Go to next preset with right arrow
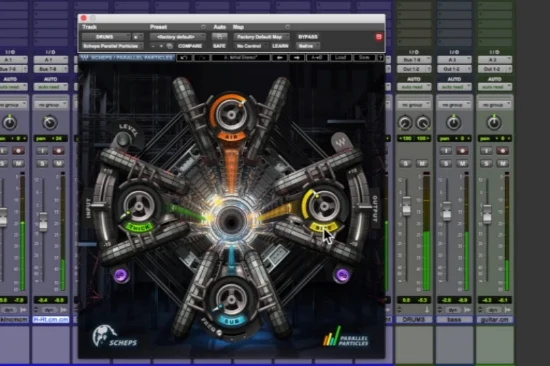550x366 pixels. coord(297,58)
